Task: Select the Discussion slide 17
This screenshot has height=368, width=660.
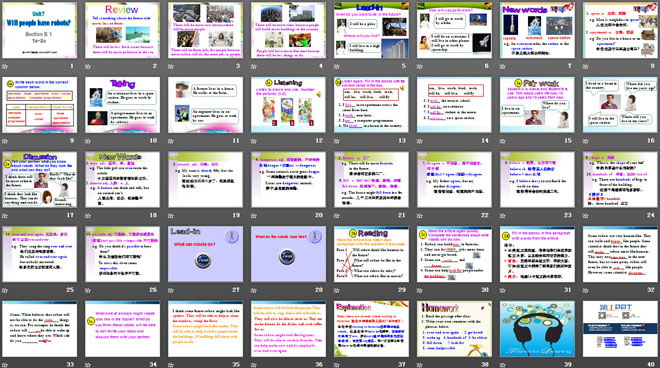Action: tap(40, 179)
